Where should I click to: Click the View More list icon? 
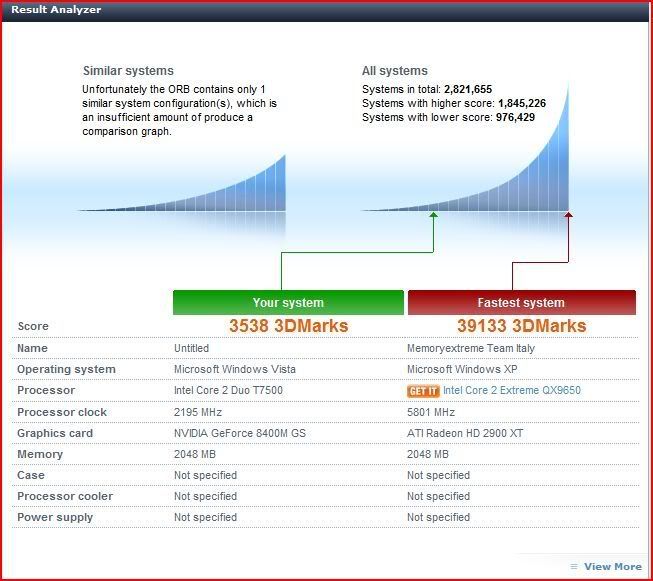click(x=574, y=566)
